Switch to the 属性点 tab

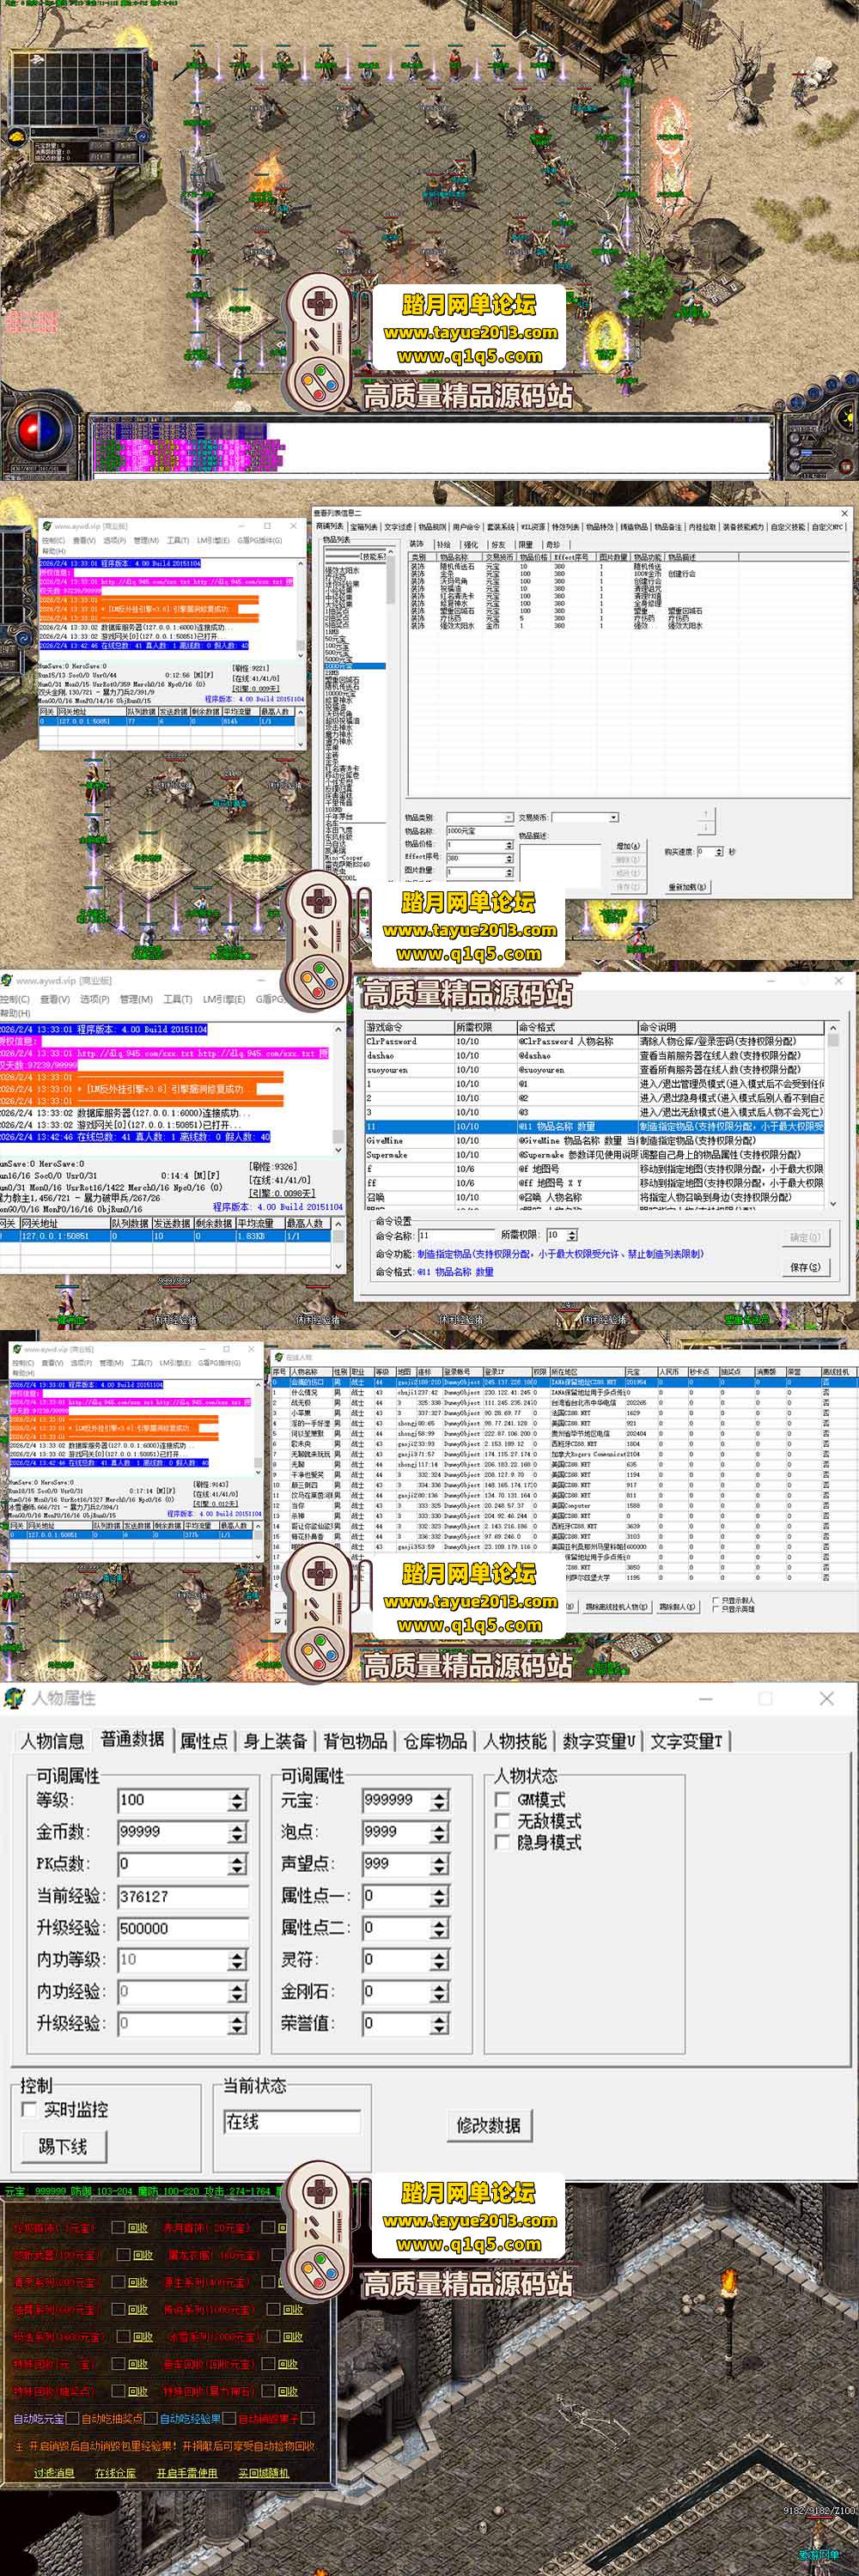(x=203, y=1741)
